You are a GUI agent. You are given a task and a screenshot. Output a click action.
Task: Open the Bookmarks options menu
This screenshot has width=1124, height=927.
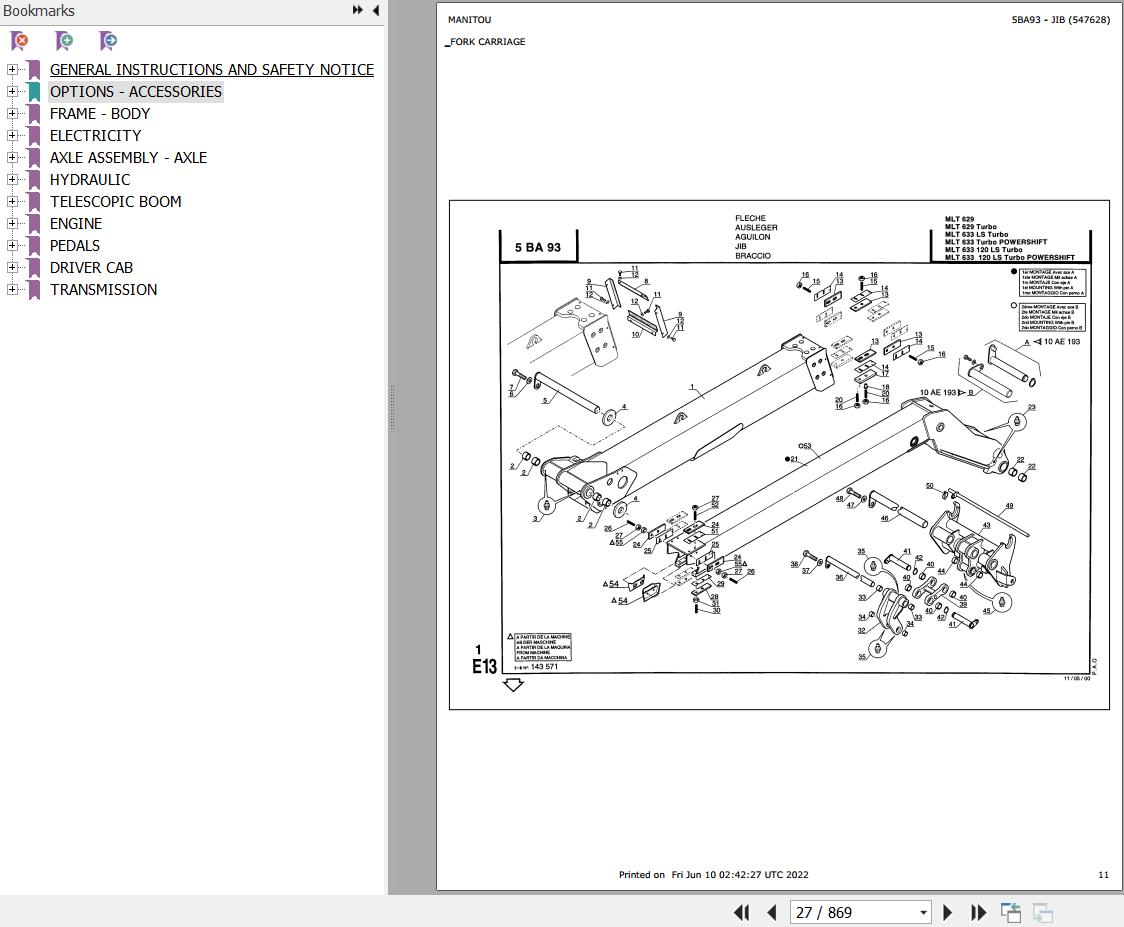click(x=356, y=9)
